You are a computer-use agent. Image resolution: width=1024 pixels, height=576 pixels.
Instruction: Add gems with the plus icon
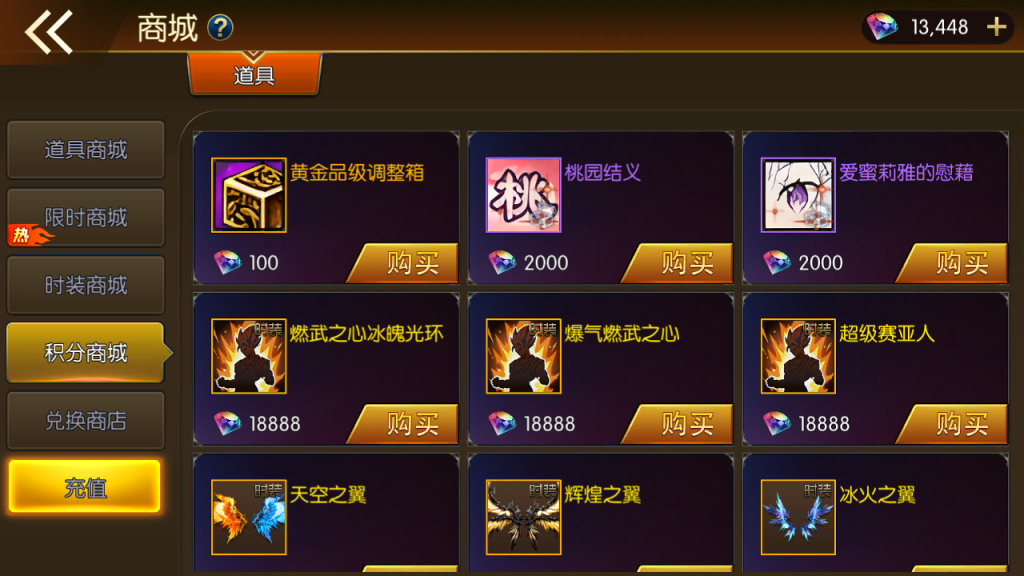pos(997,27)
